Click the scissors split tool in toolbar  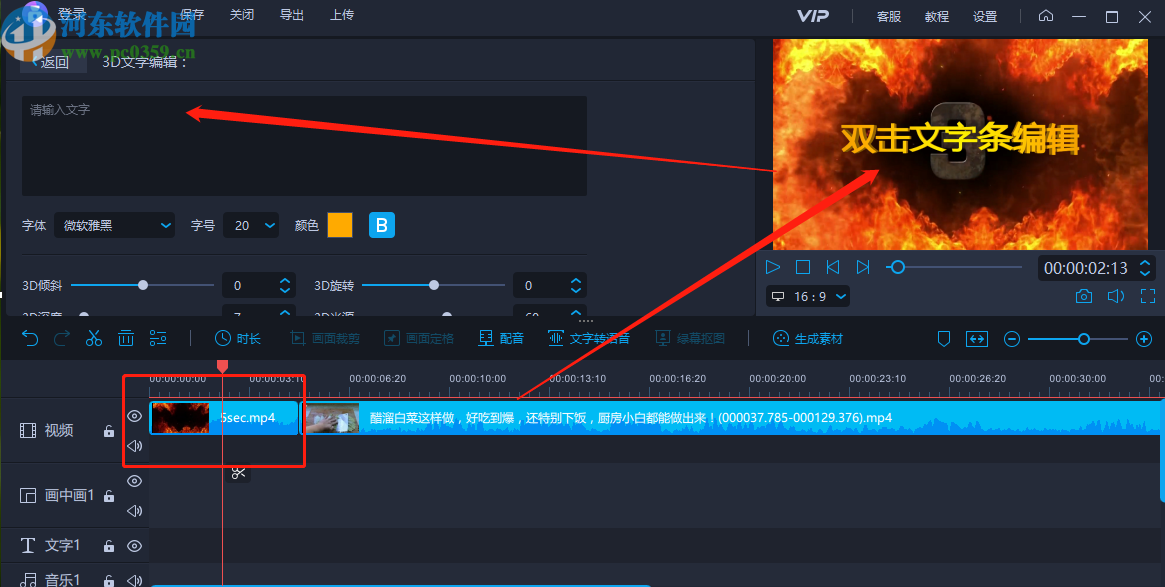tap(94, 338)
